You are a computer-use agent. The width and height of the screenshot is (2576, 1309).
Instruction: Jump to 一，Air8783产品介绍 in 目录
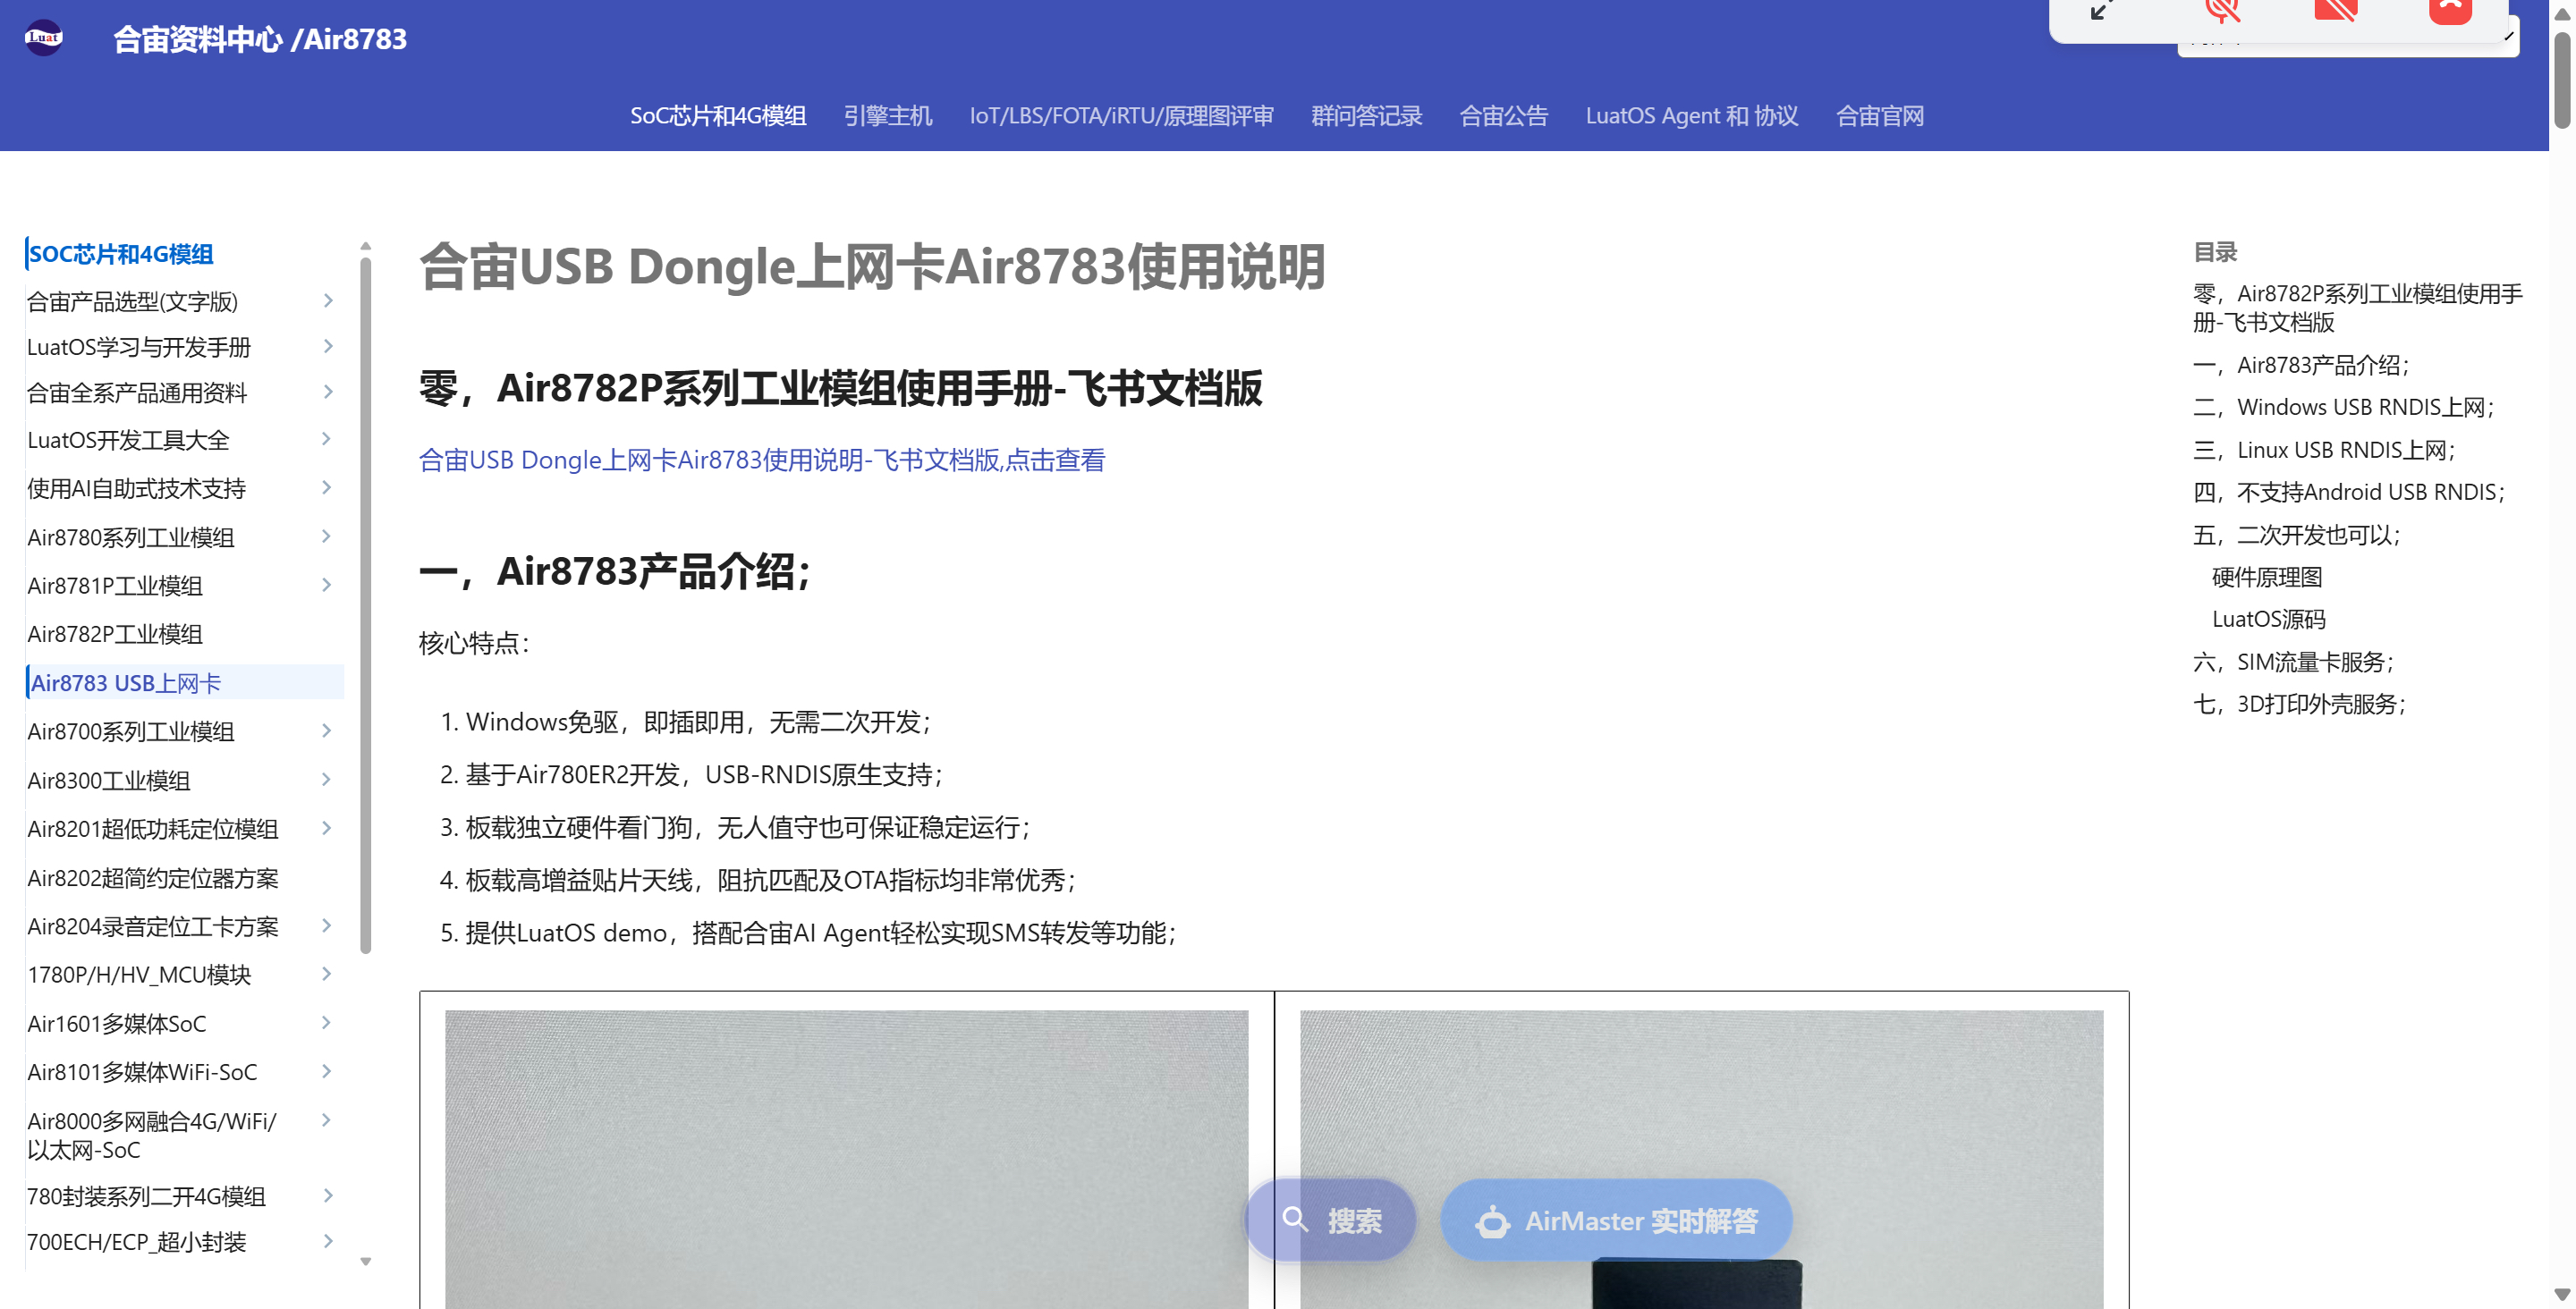2302,365
